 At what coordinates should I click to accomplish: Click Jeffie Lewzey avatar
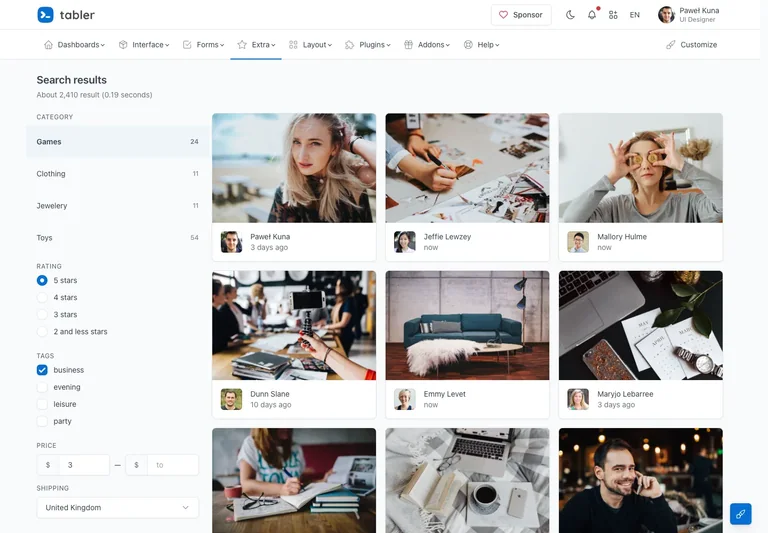[405, 242]
